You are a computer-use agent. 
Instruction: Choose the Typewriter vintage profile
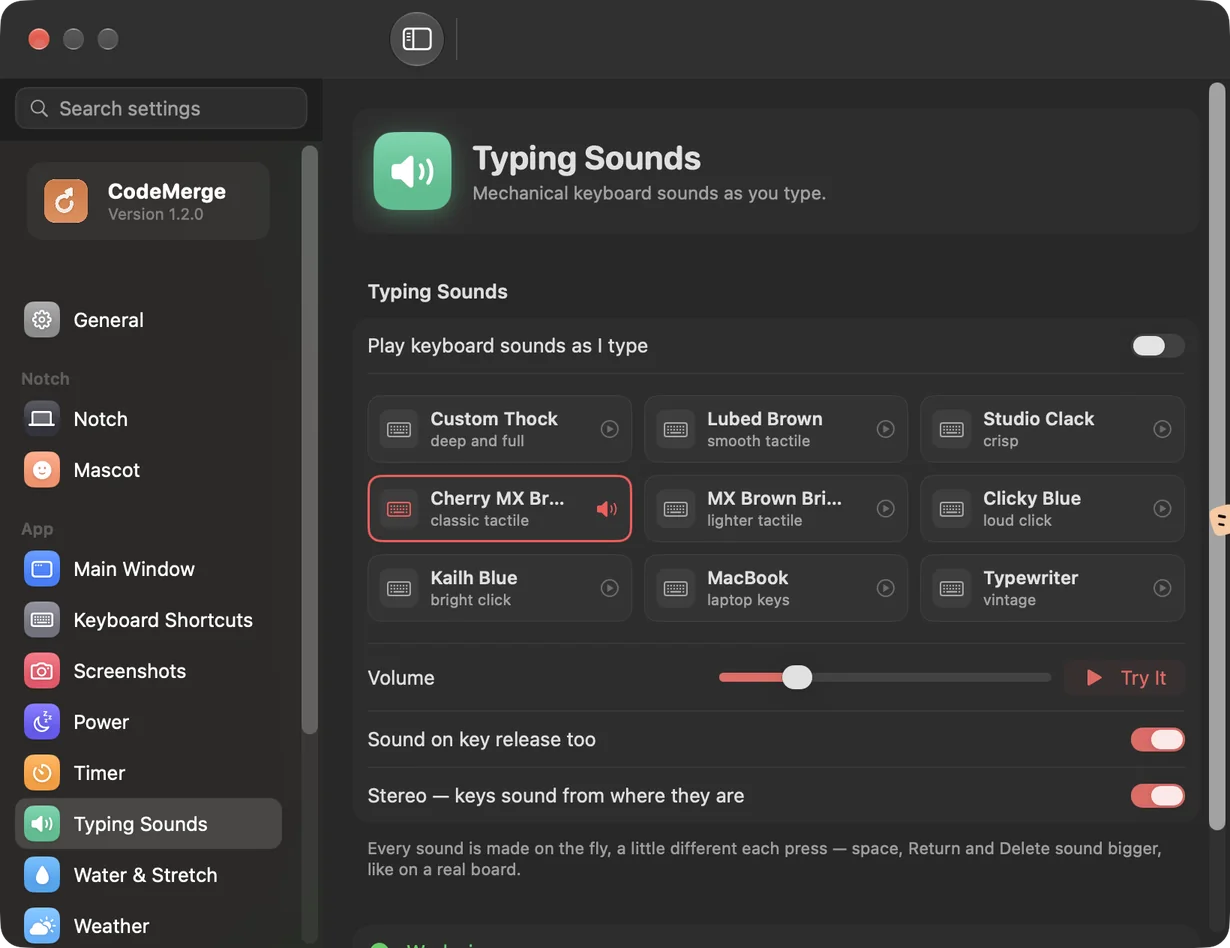point(1052,588)
